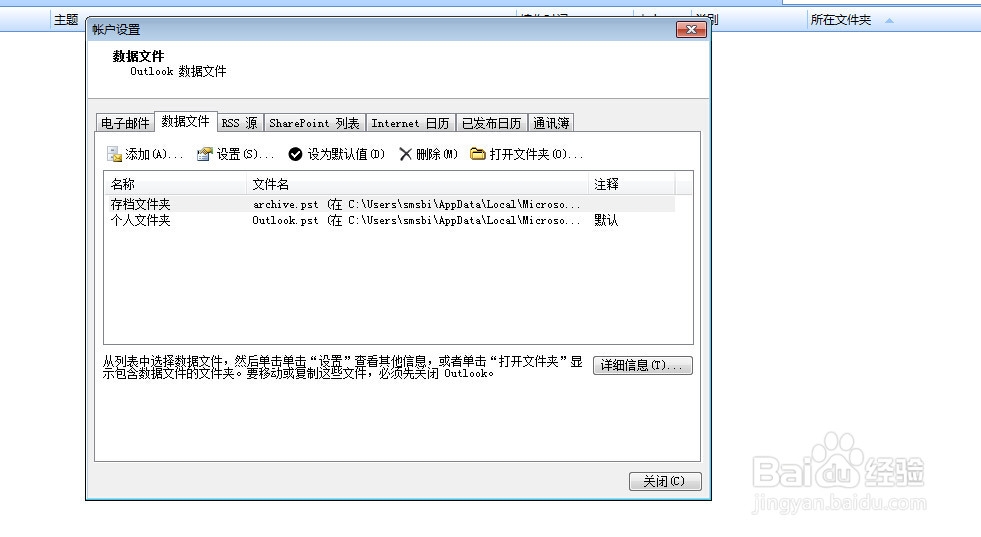This screenshot has height=537, width=981.
Task: Switch to the 电子邮件 tab
Action: click(125, 123)
